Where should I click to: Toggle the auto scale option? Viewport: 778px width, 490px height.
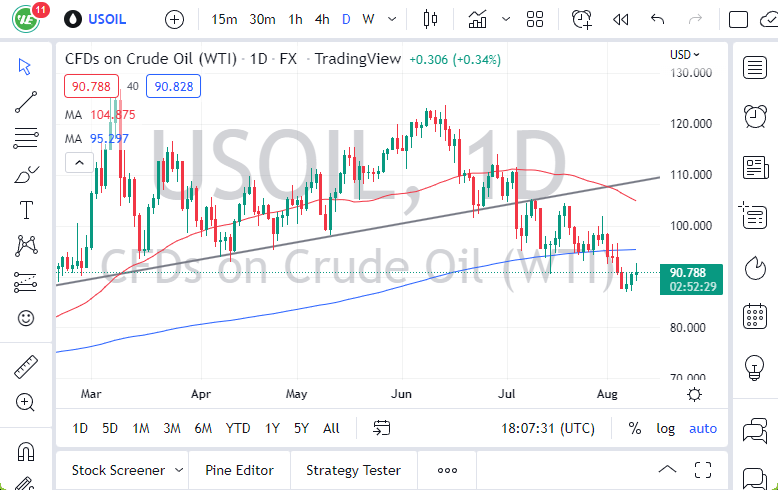703,428
